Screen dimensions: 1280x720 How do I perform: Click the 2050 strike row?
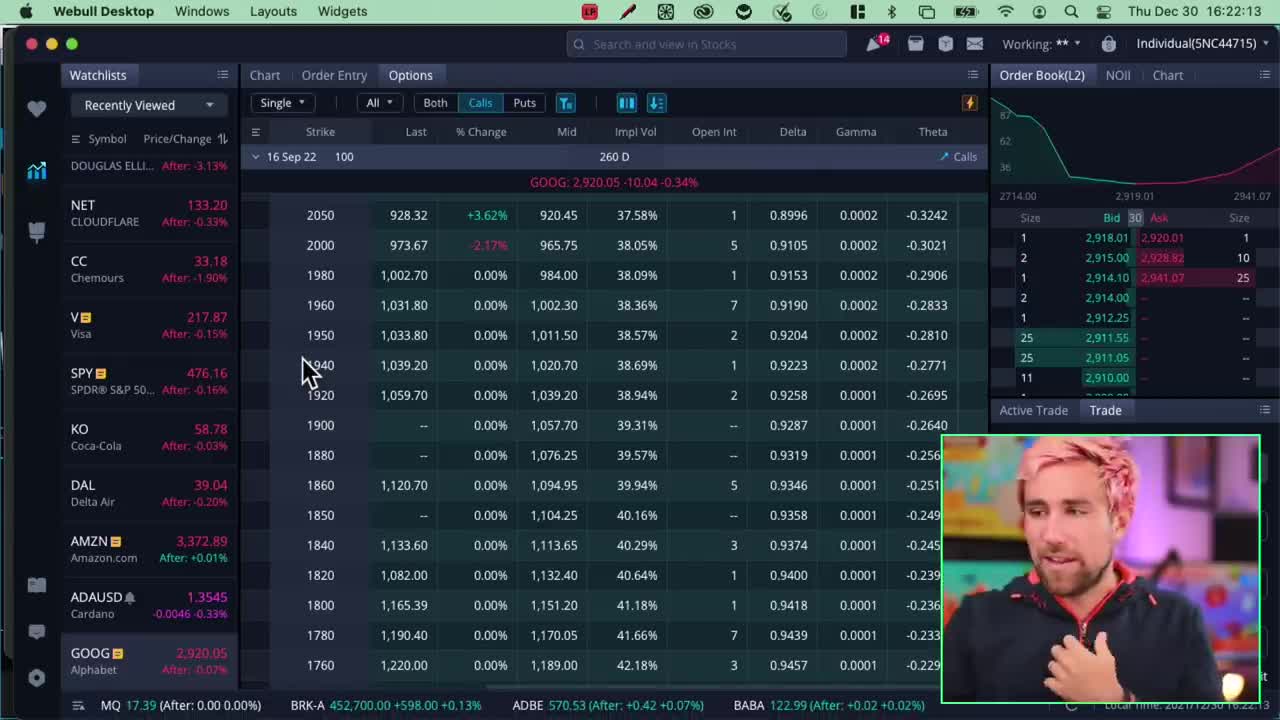(614, 215)
